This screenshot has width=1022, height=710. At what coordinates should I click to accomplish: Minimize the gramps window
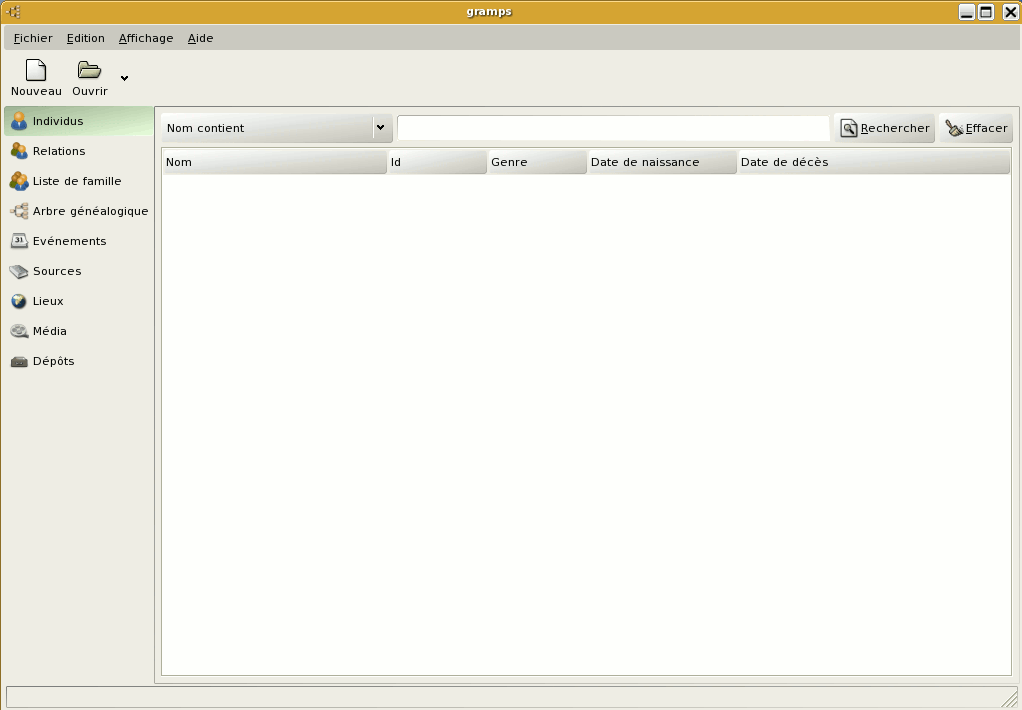[x=967, y=12]
